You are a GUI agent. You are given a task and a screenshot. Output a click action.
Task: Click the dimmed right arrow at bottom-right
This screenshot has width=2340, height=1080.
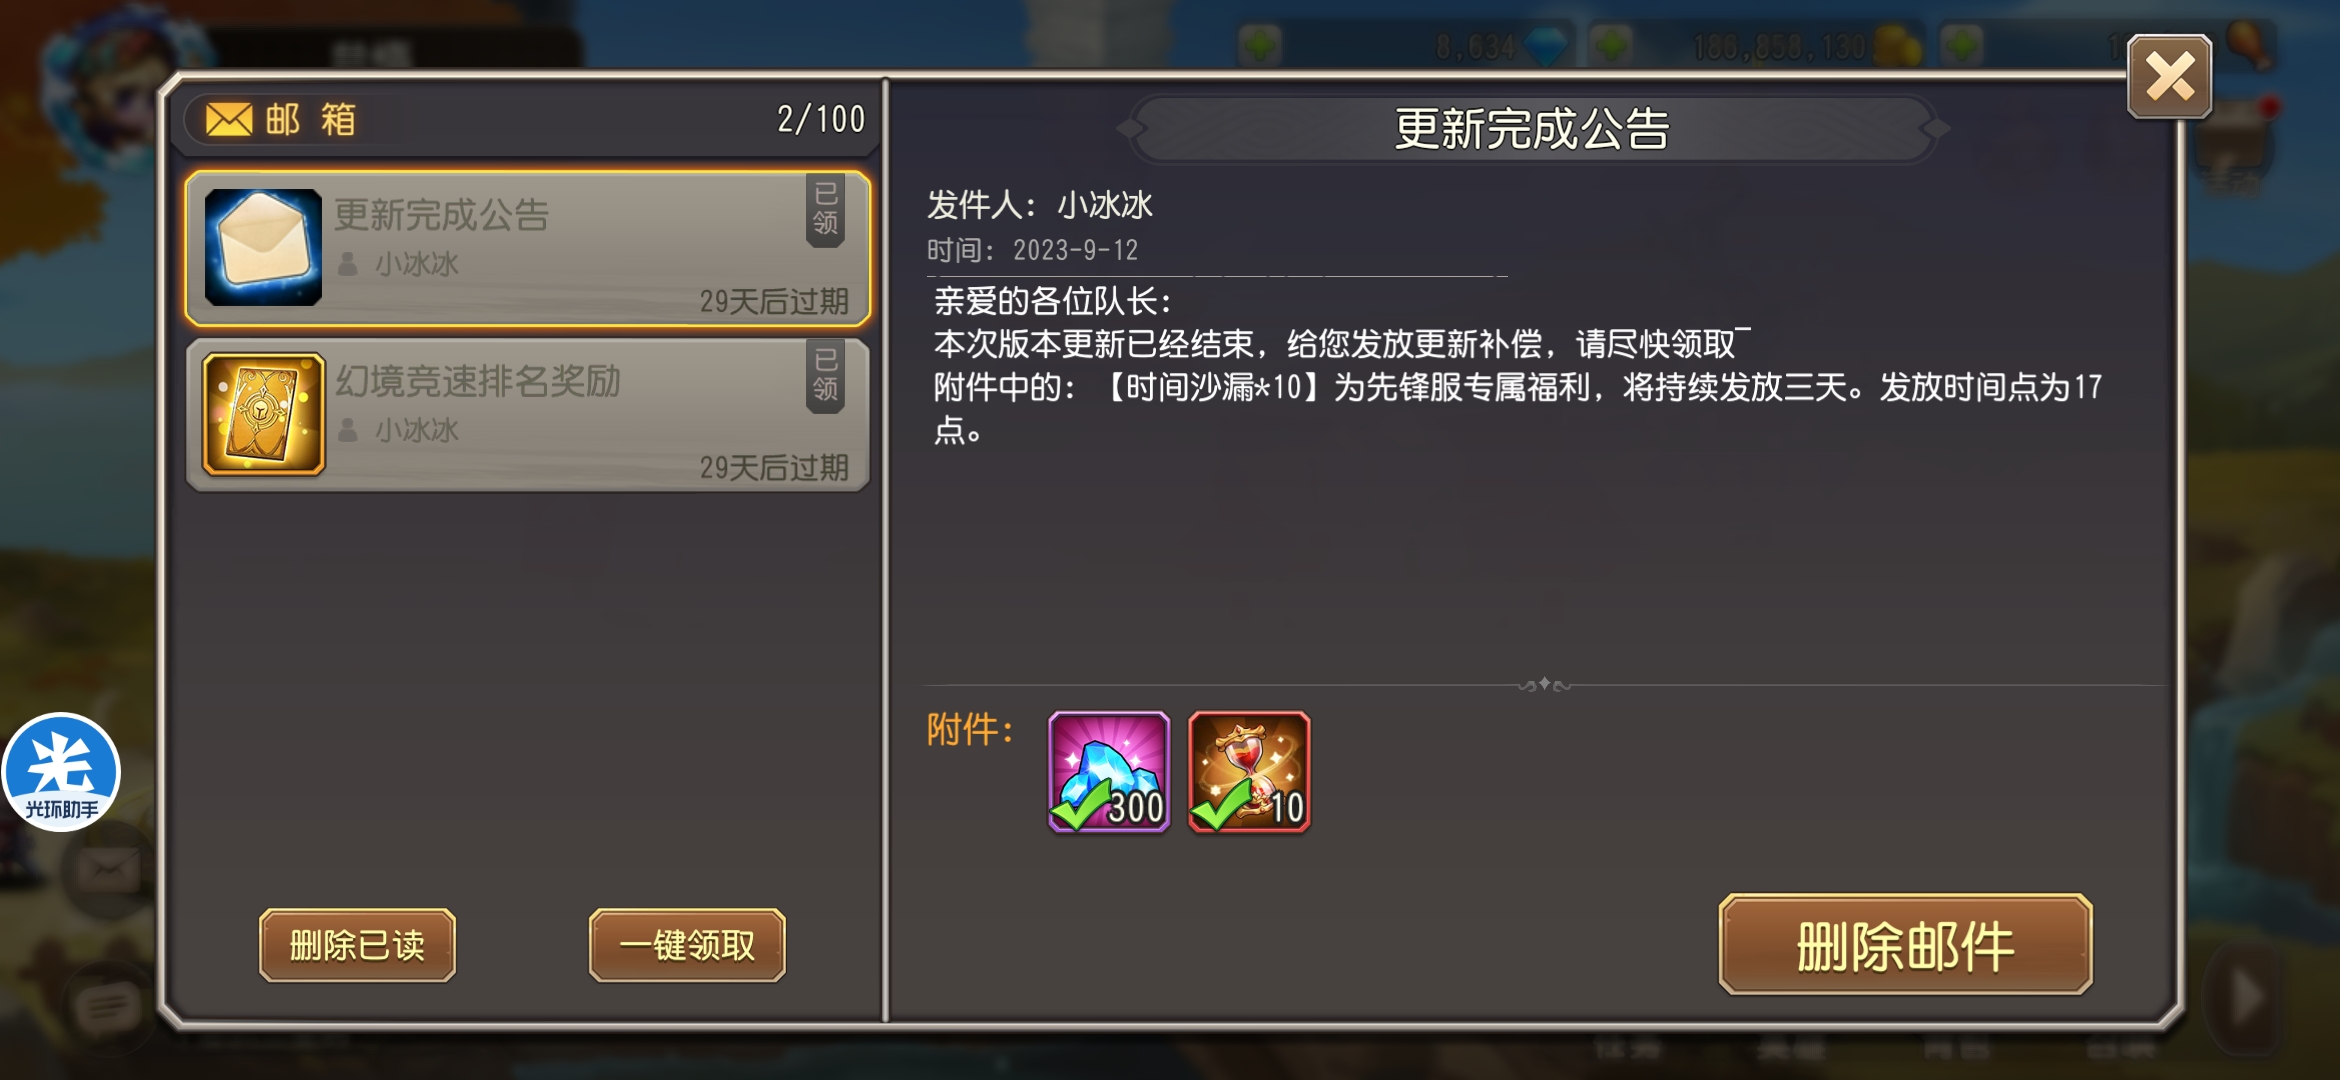[2245, 997]
